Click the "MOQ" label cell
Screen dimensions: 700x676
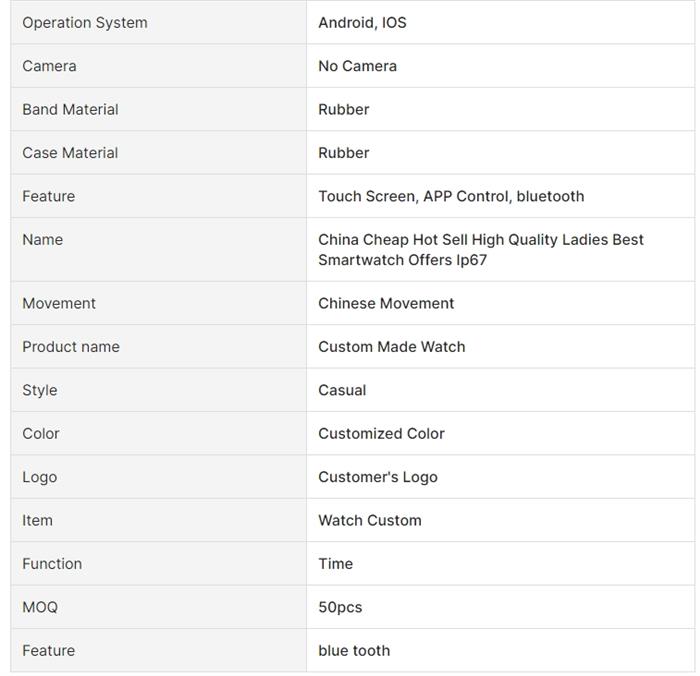(40, 607)
